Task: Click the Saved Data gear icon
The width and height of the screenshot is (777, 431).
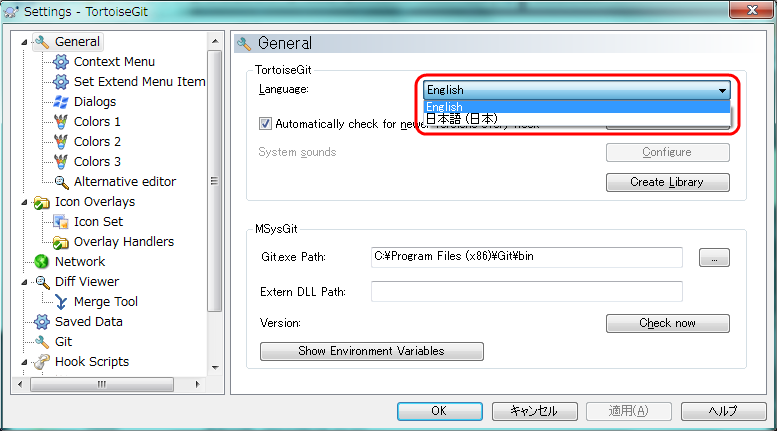Action: 42,322
